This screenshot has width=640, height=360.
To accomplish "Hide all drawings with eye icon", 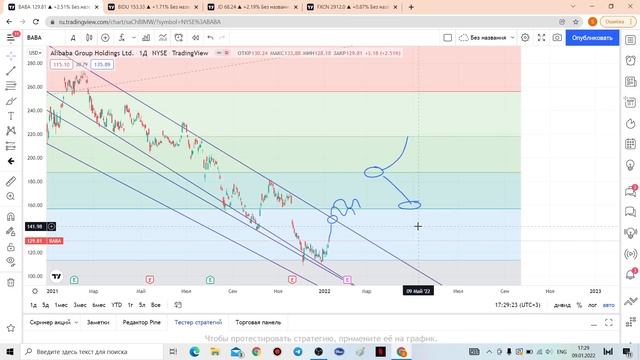I will click(x=11, y=261).
